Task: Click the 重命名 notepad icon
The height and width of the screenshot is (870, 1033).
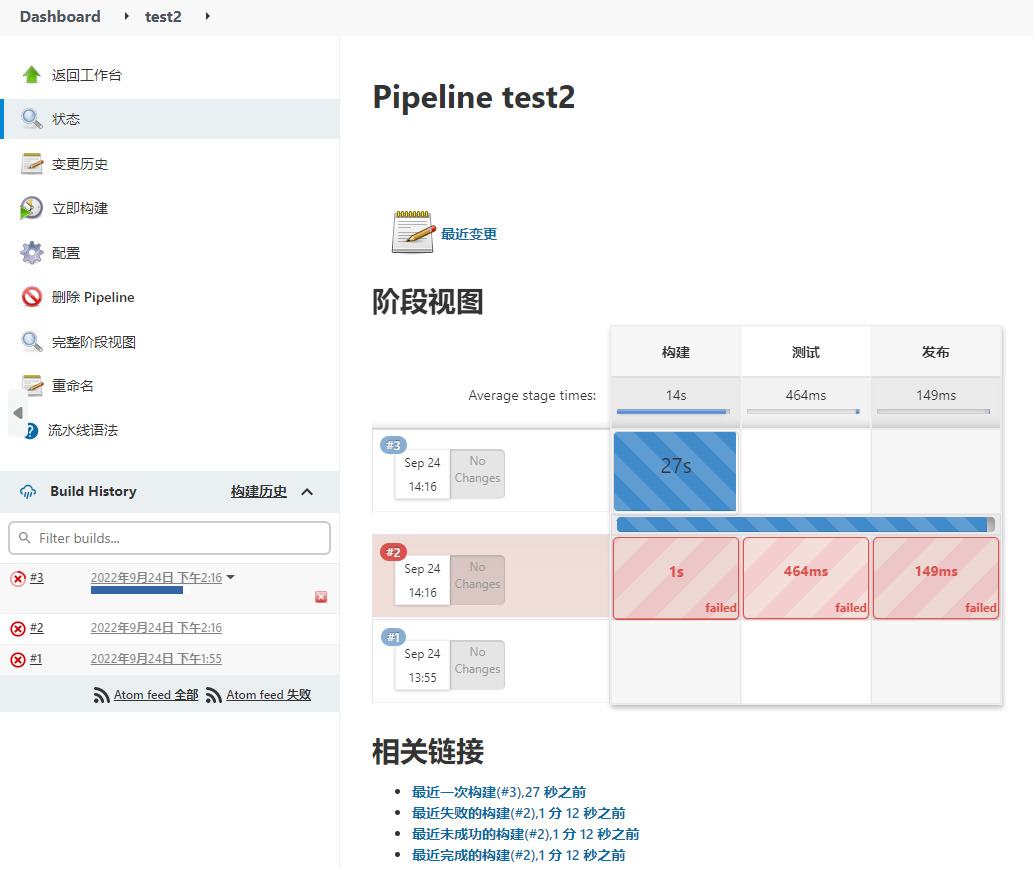Action: click(x=32, y=386)
